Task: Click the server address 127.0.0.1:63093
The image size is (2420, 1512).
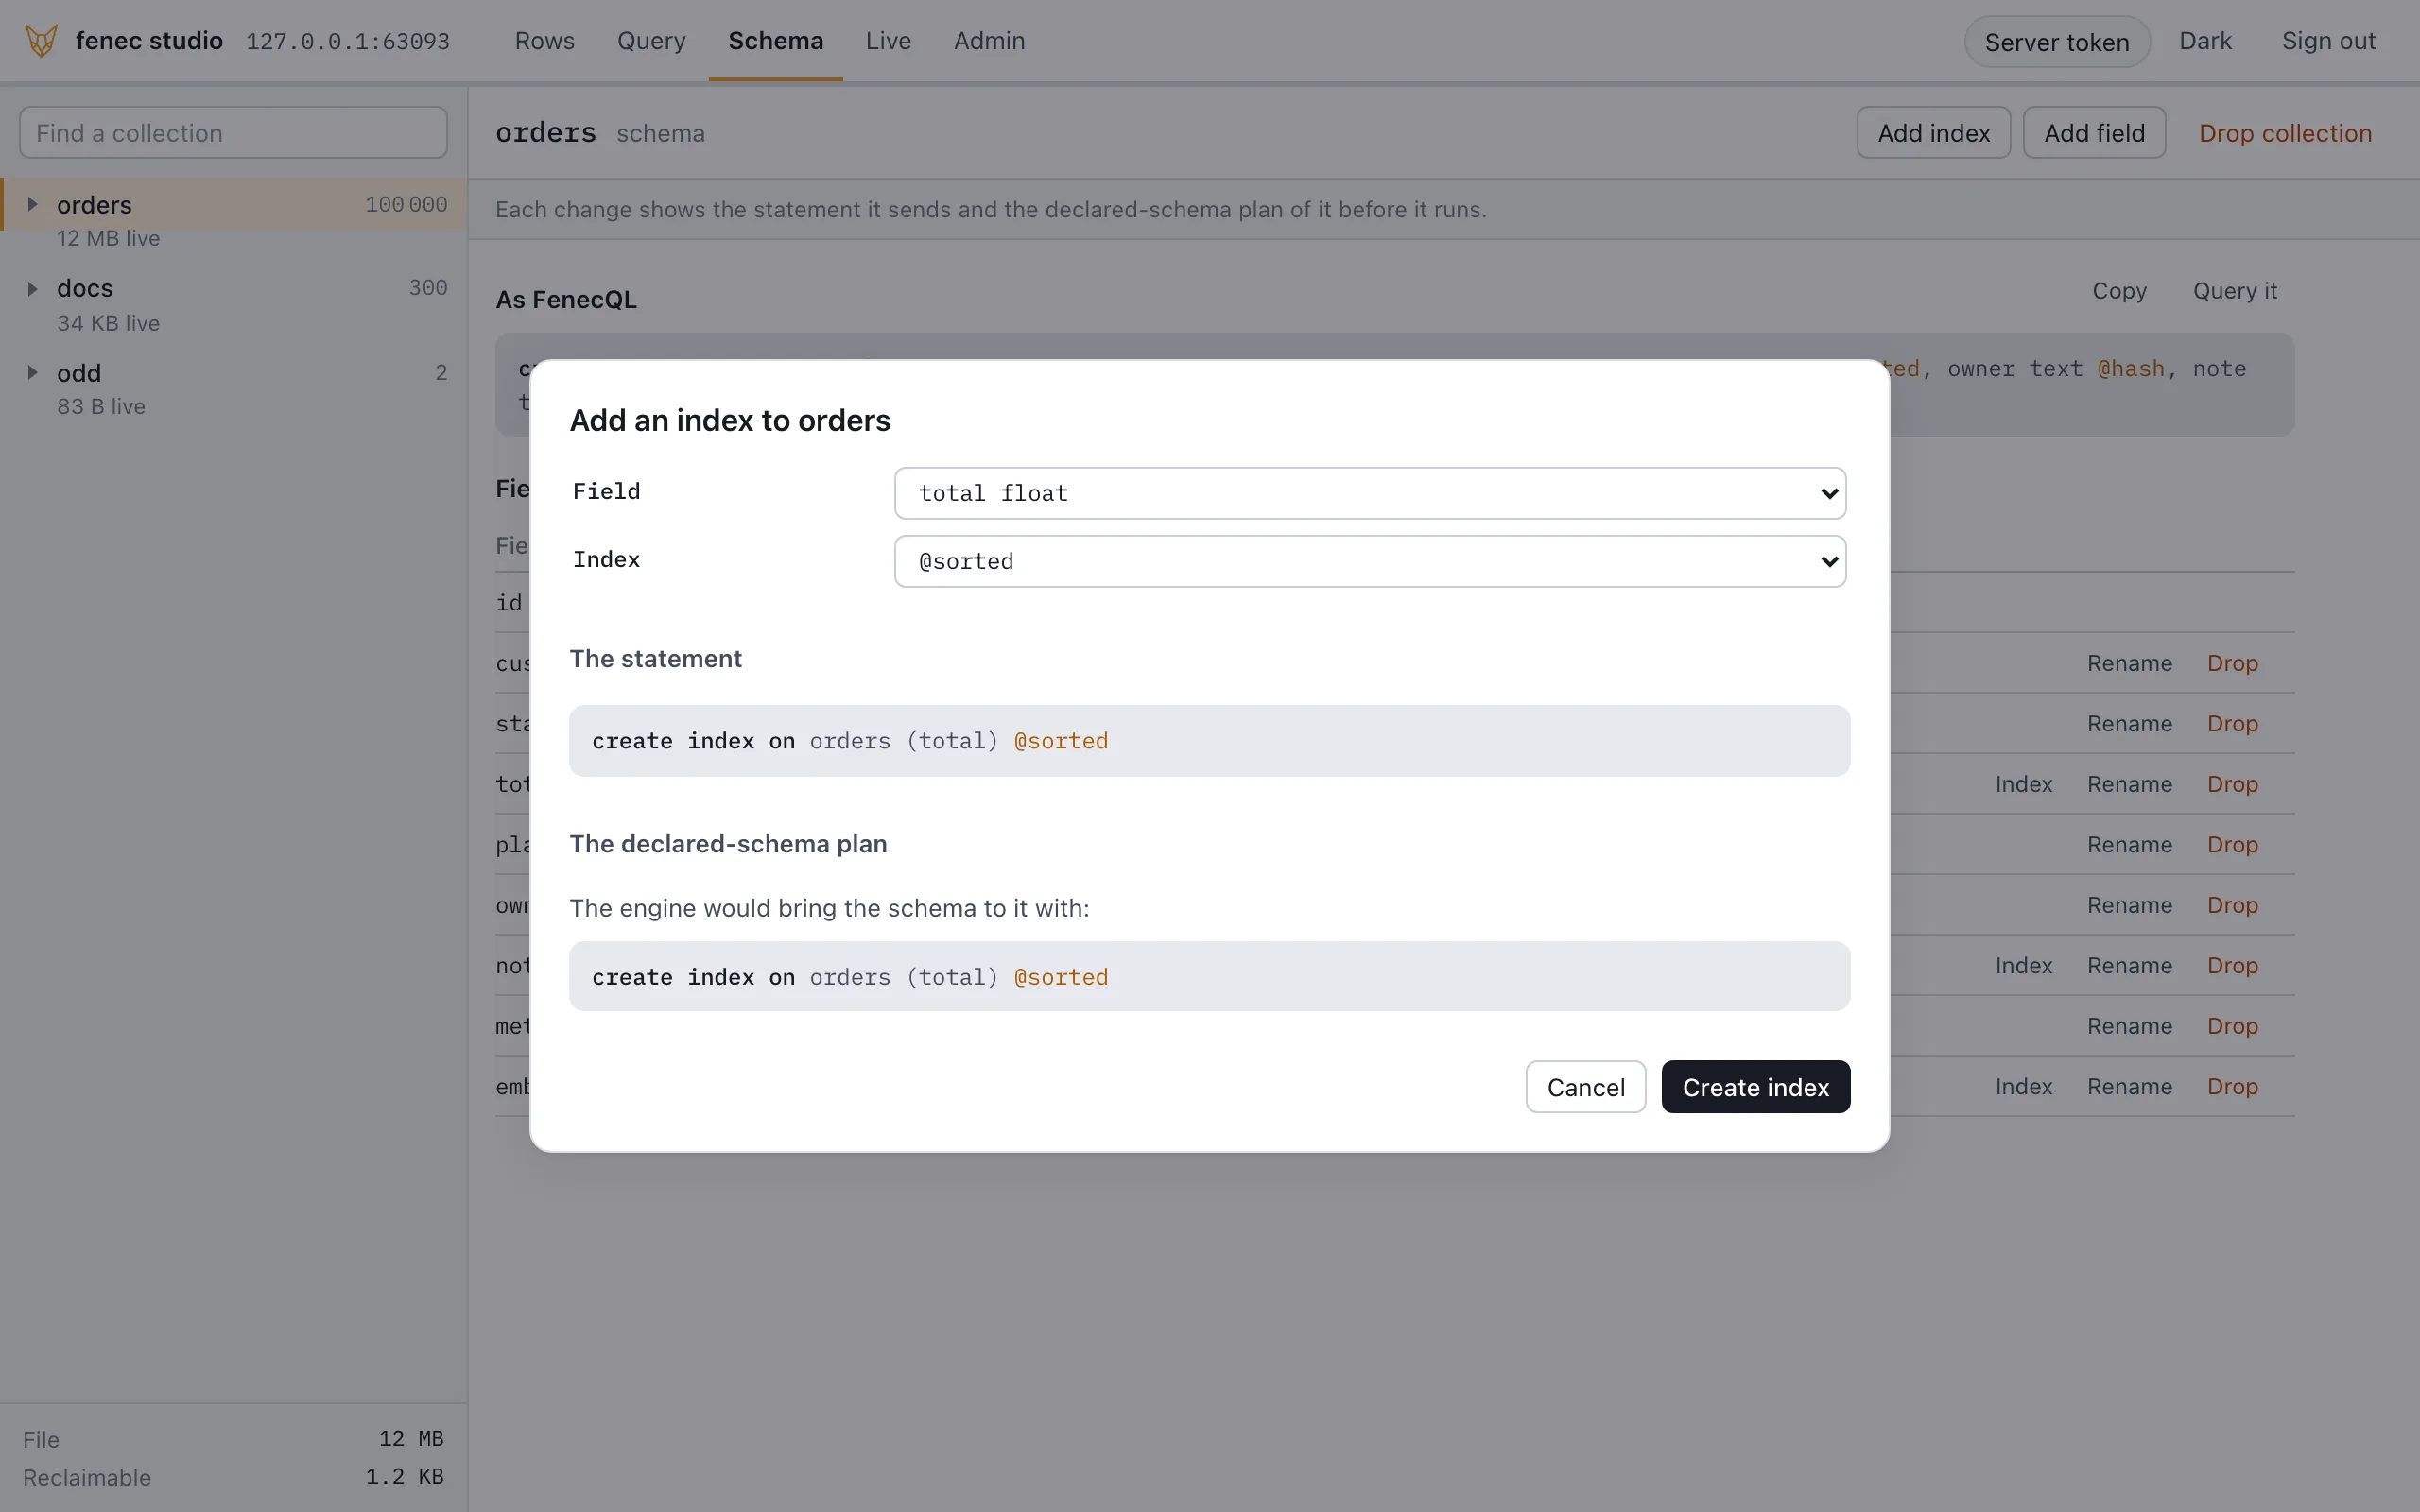Action: (348, 42)
